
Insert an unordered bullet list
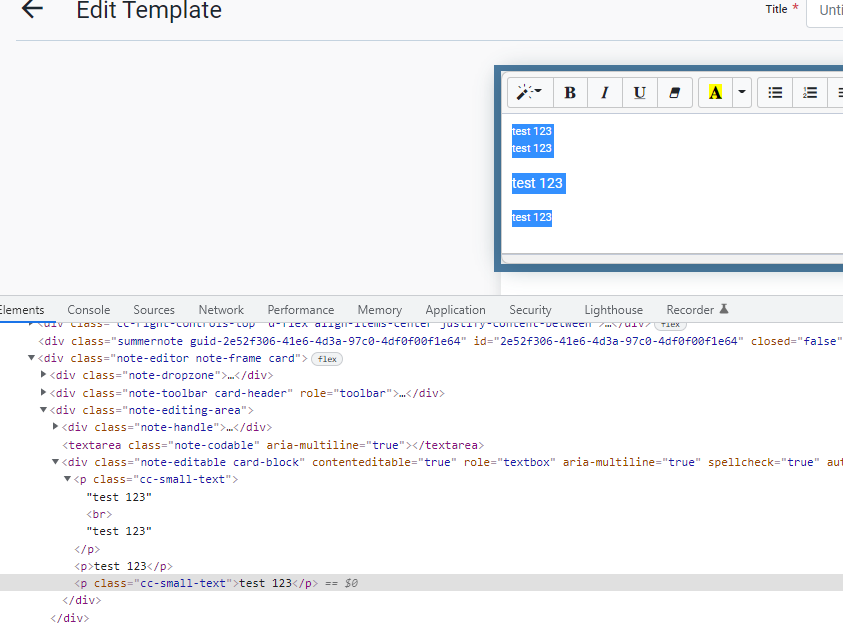coord(775,92)
